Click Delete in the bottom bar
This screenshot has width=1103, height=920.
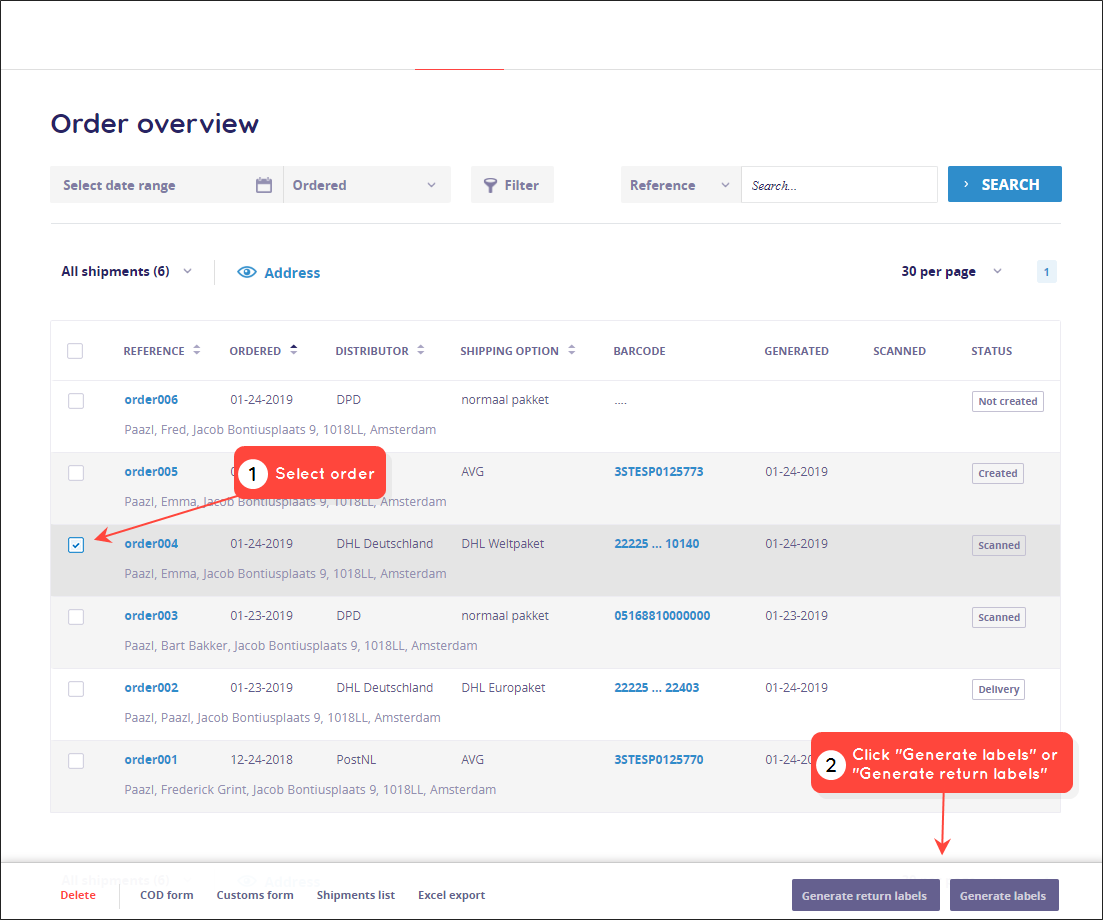(x=78, y=895)
